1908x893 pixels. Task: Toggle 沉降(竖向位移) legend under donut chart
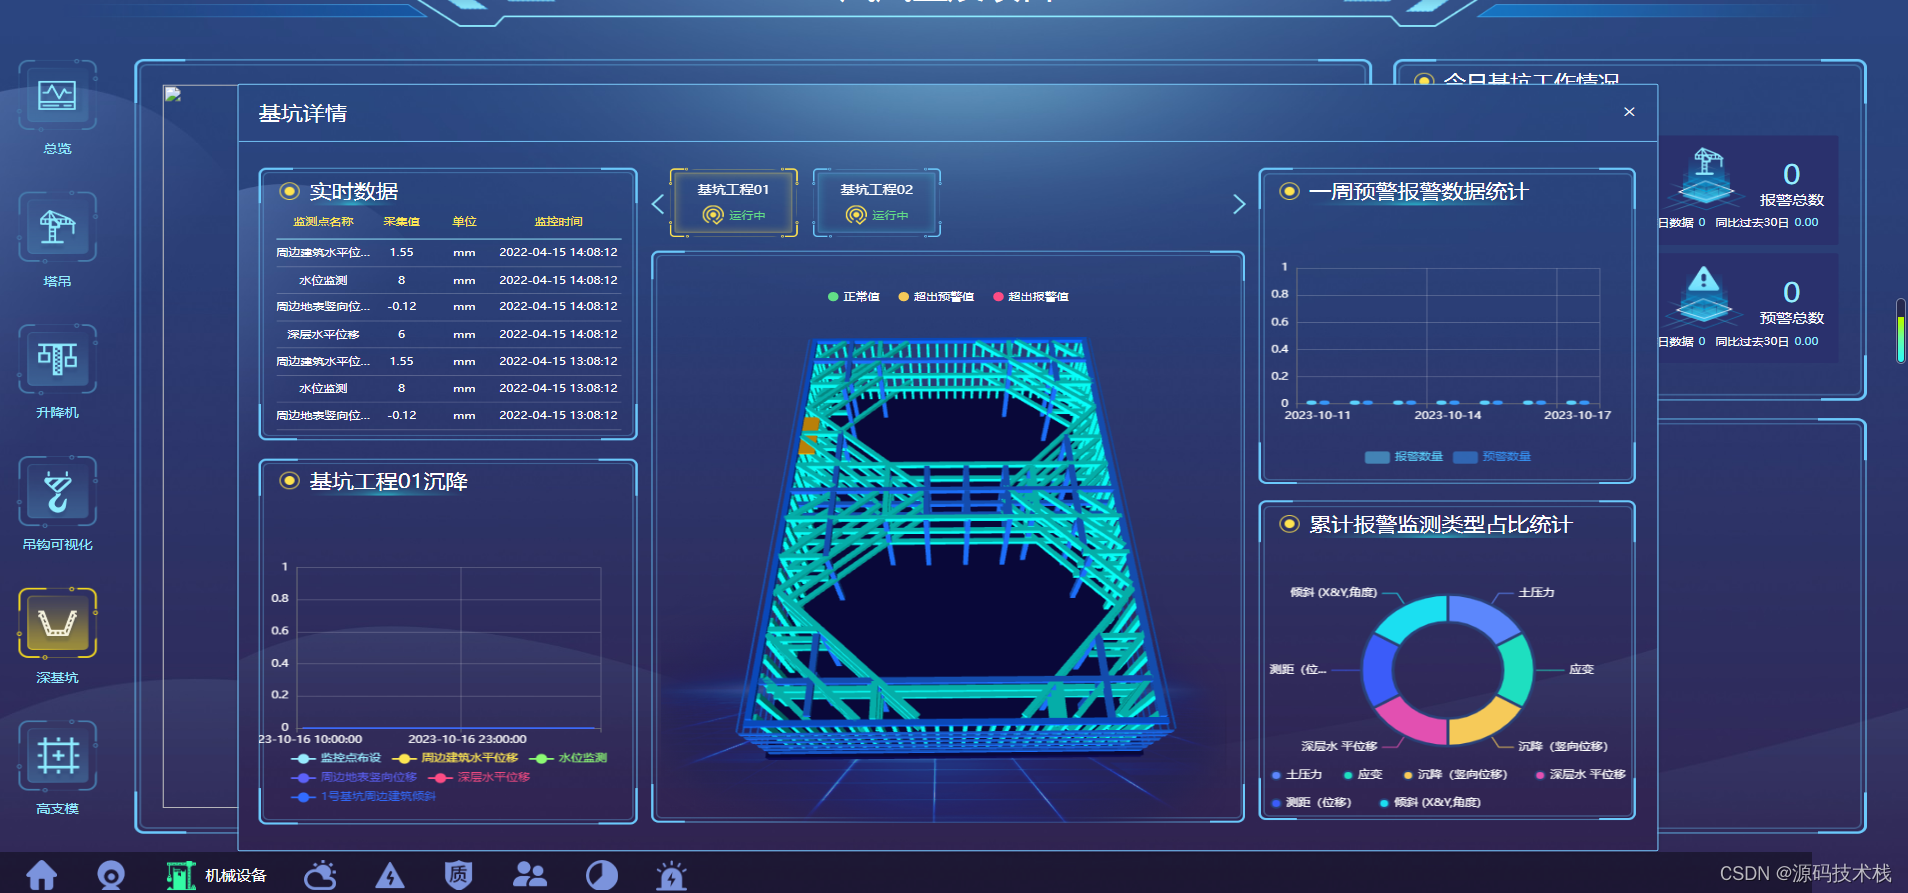[1455, 775]
